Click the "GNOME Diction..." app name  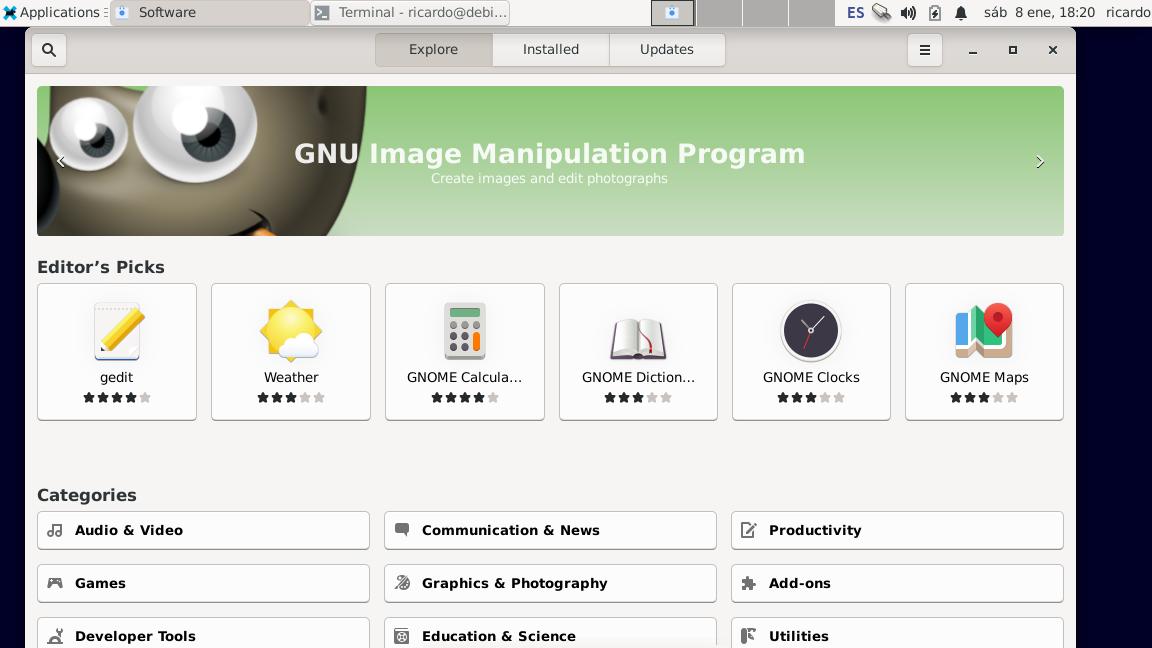pos(638,377)
